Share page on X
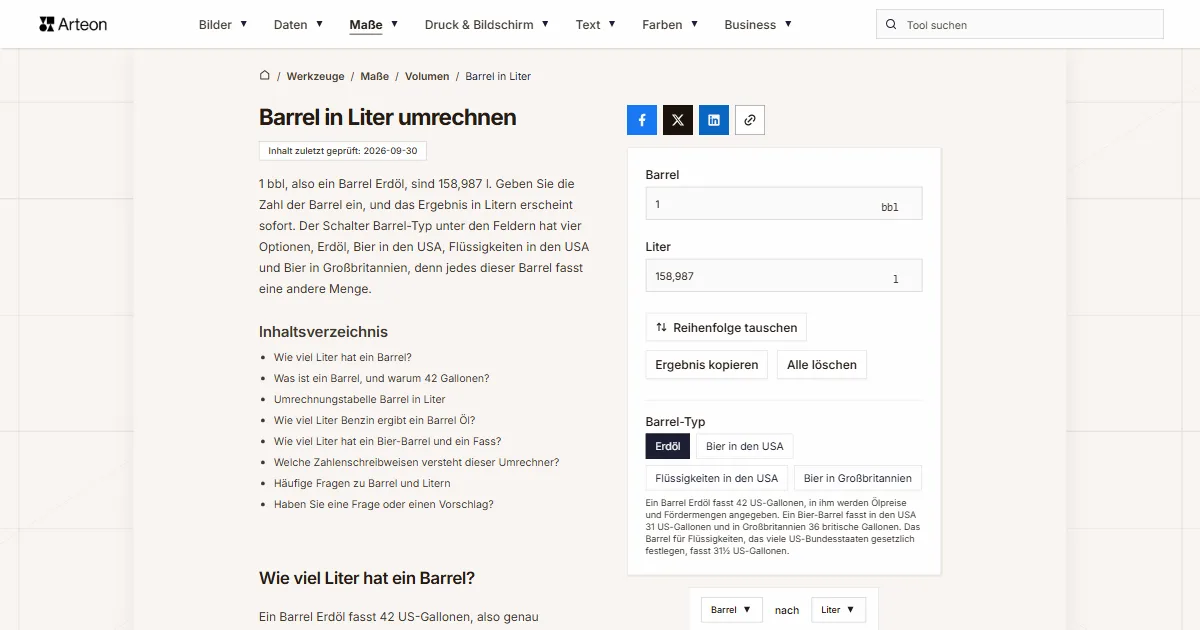The height and width of the screenshot is (630, 1200). point(678,120)
